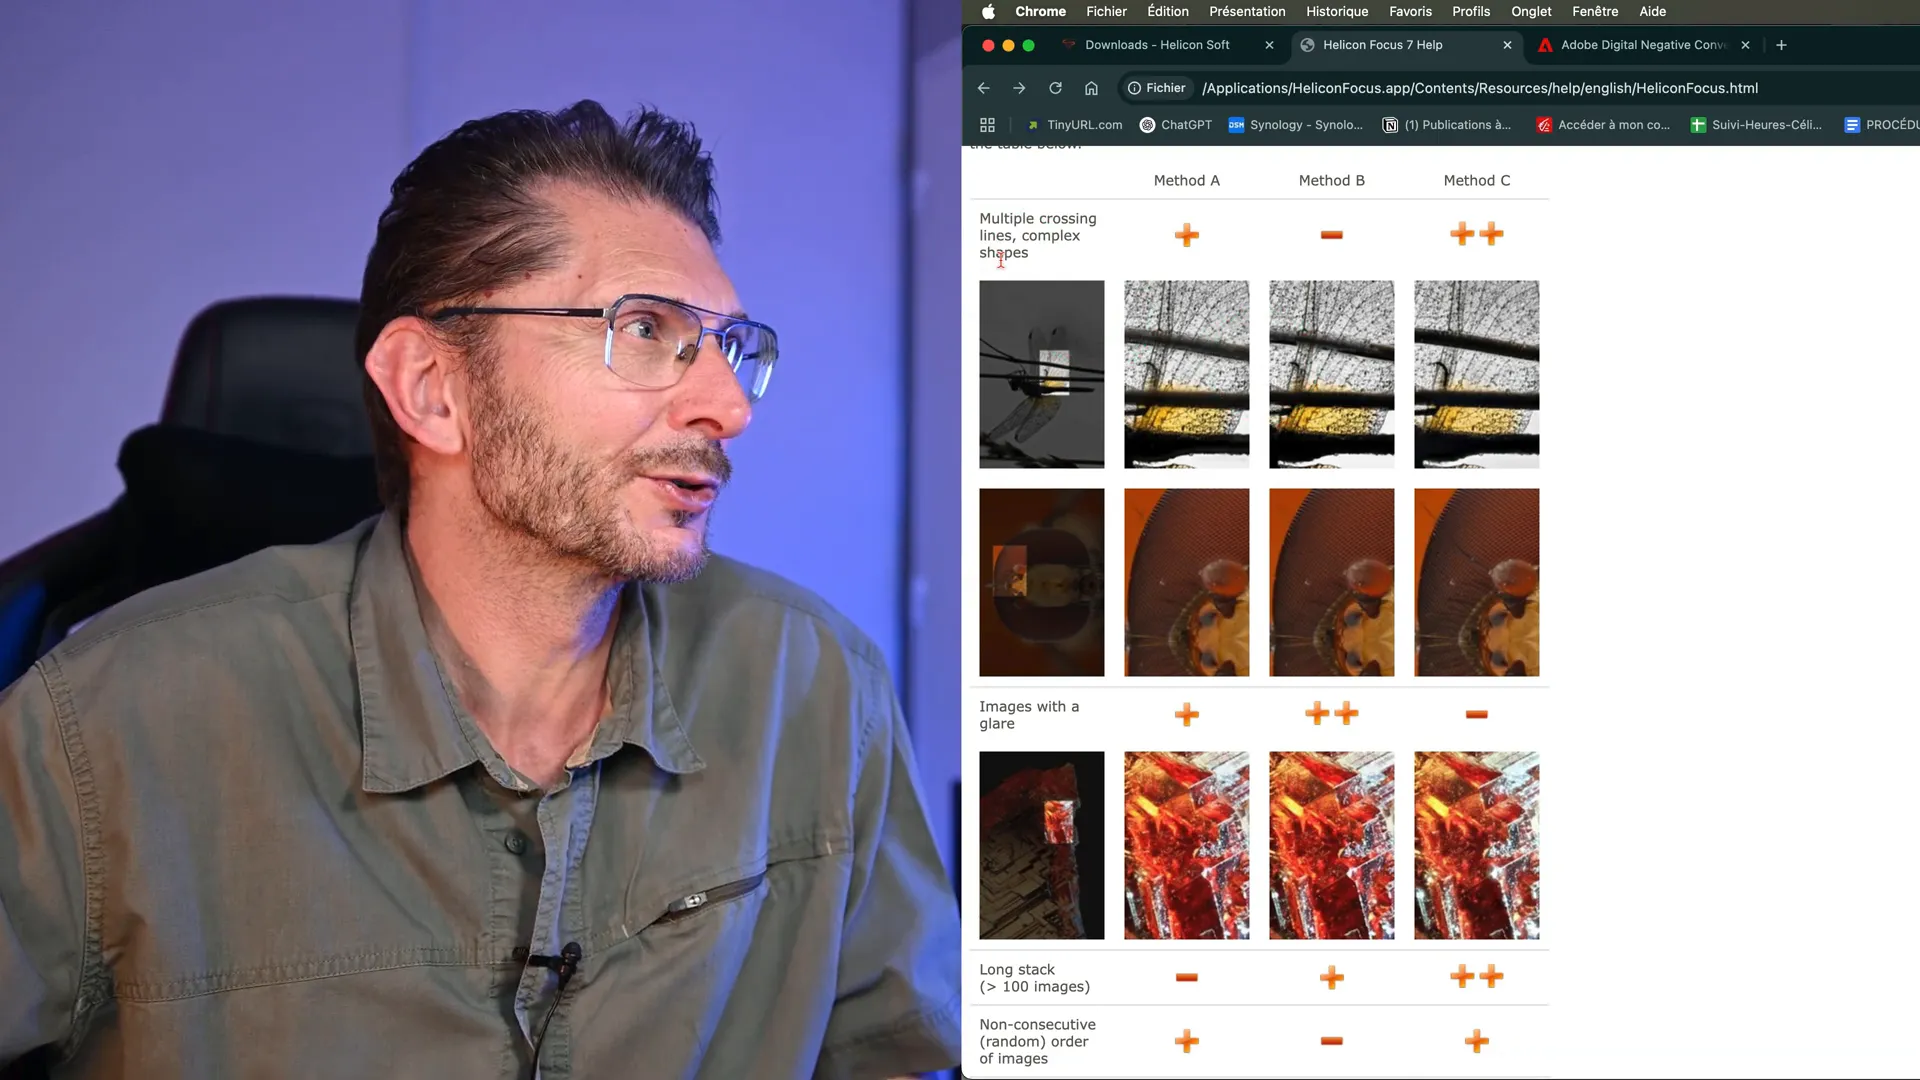
Task: Click Method B double plus for glare images
Action: point(1331,713)
